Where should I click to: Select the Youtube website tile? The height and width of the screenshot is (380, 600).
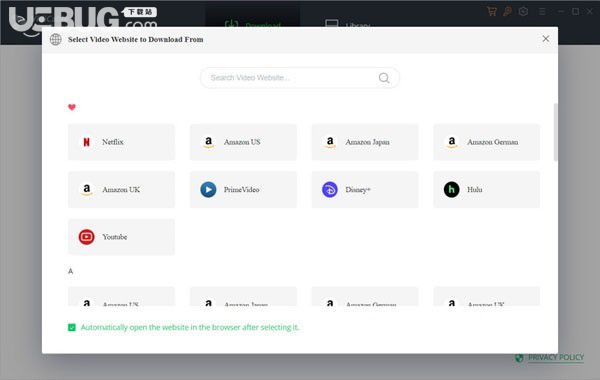click(x=121, y=237)
